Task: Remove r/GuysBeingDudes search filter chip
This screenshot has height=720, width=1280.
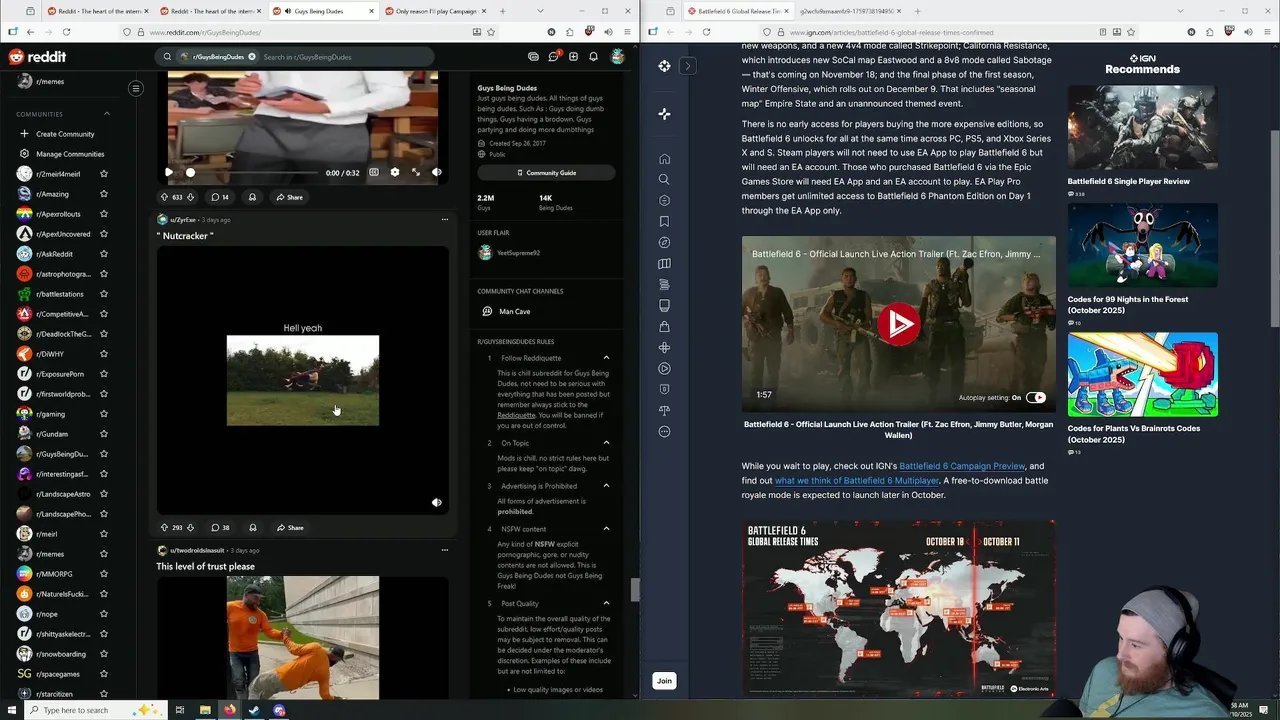Action: (x=252, y=57)
